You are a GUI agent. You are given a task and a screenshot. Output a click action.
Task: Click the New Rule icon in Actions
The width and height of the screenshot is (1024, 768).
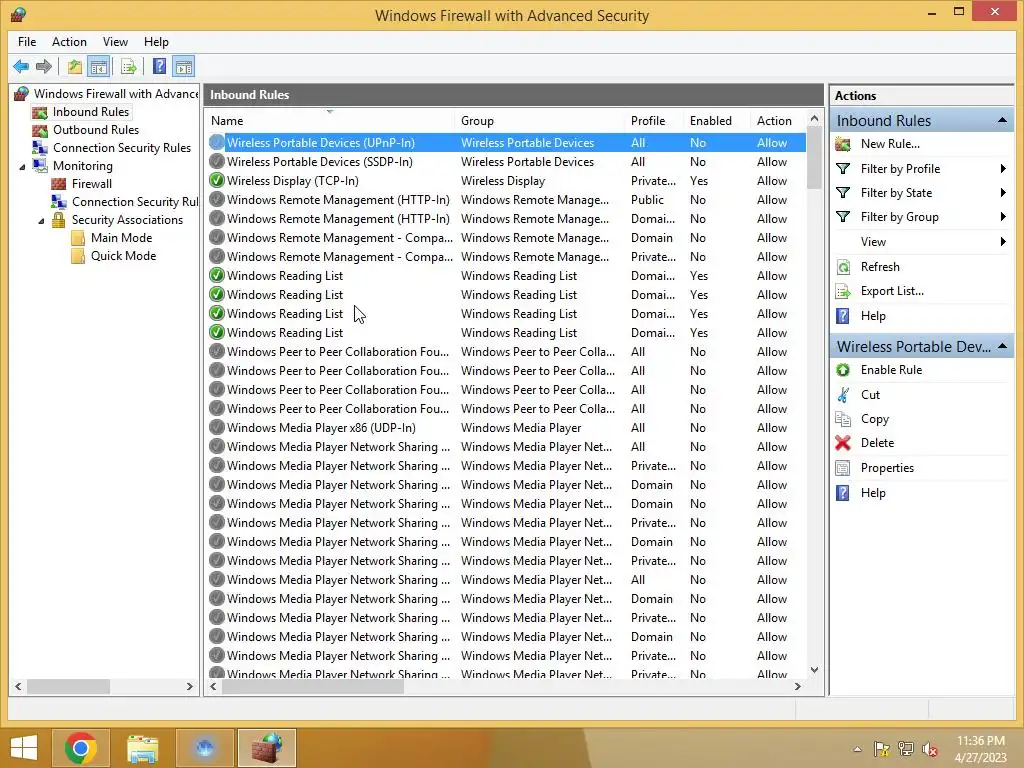(843, 144)
